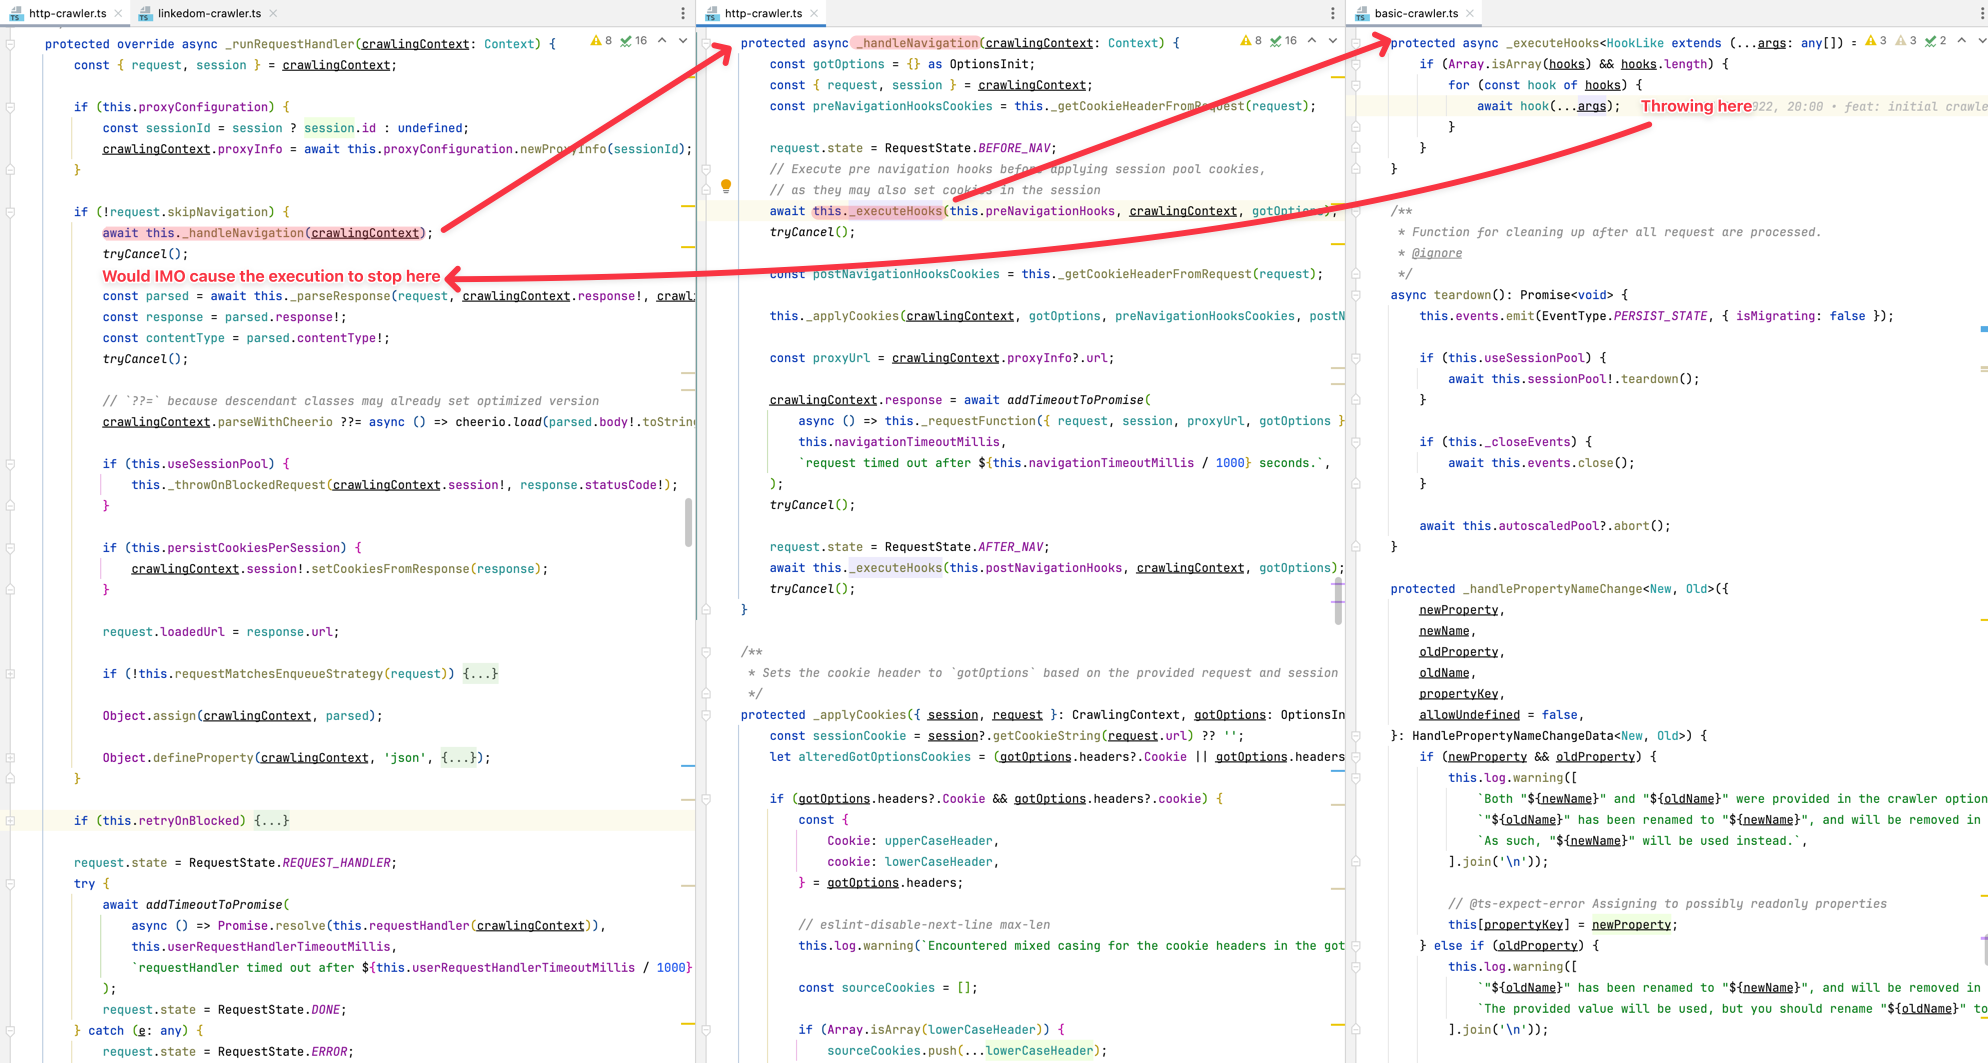Collapse the _applyCookies method fold marker
This screenshot has height=1063, width=1988.
[x=706, y=715]
